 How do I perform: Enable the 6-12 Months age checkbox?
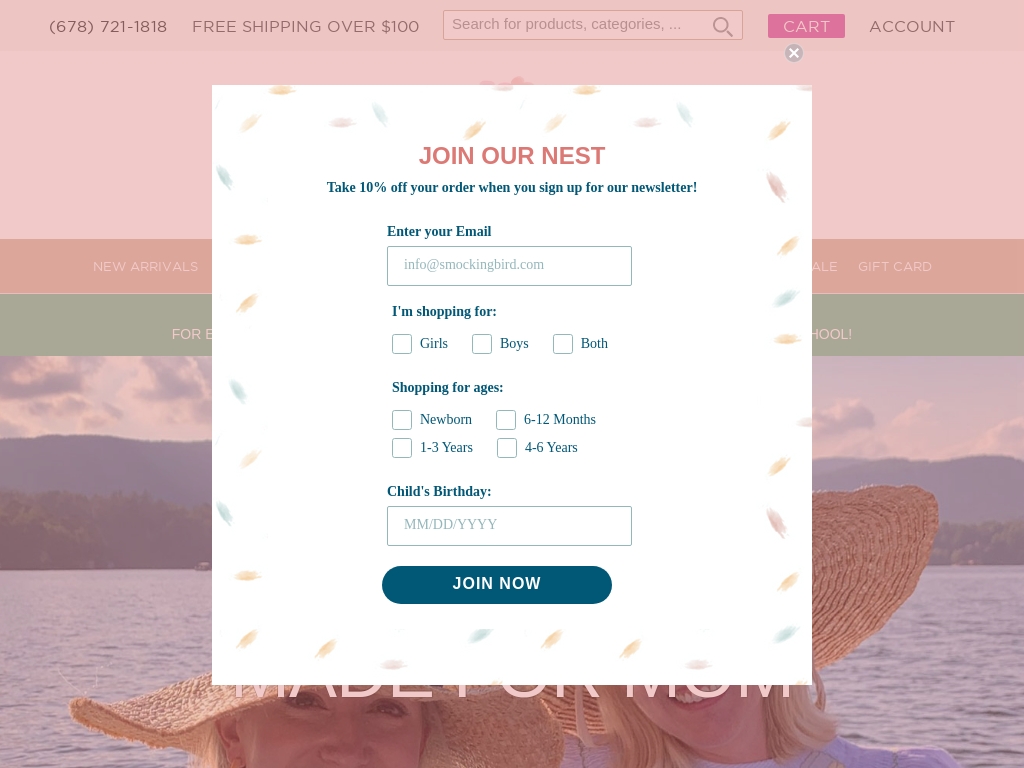[506, 420]
